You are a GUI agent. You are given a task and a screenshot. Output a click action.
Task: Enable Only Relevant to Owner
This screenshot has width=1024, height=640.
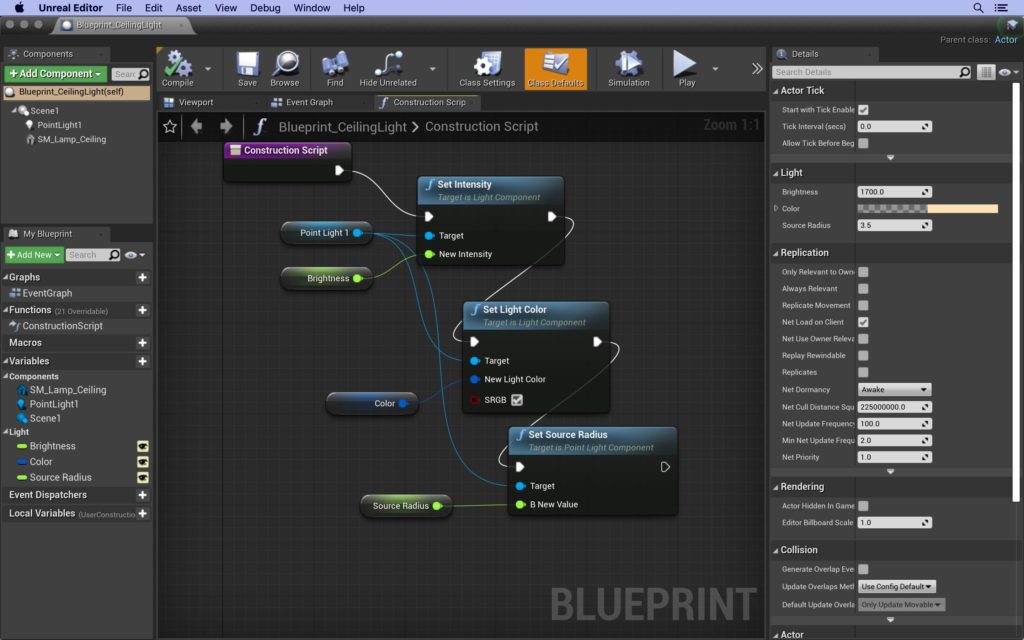[863, 272]
